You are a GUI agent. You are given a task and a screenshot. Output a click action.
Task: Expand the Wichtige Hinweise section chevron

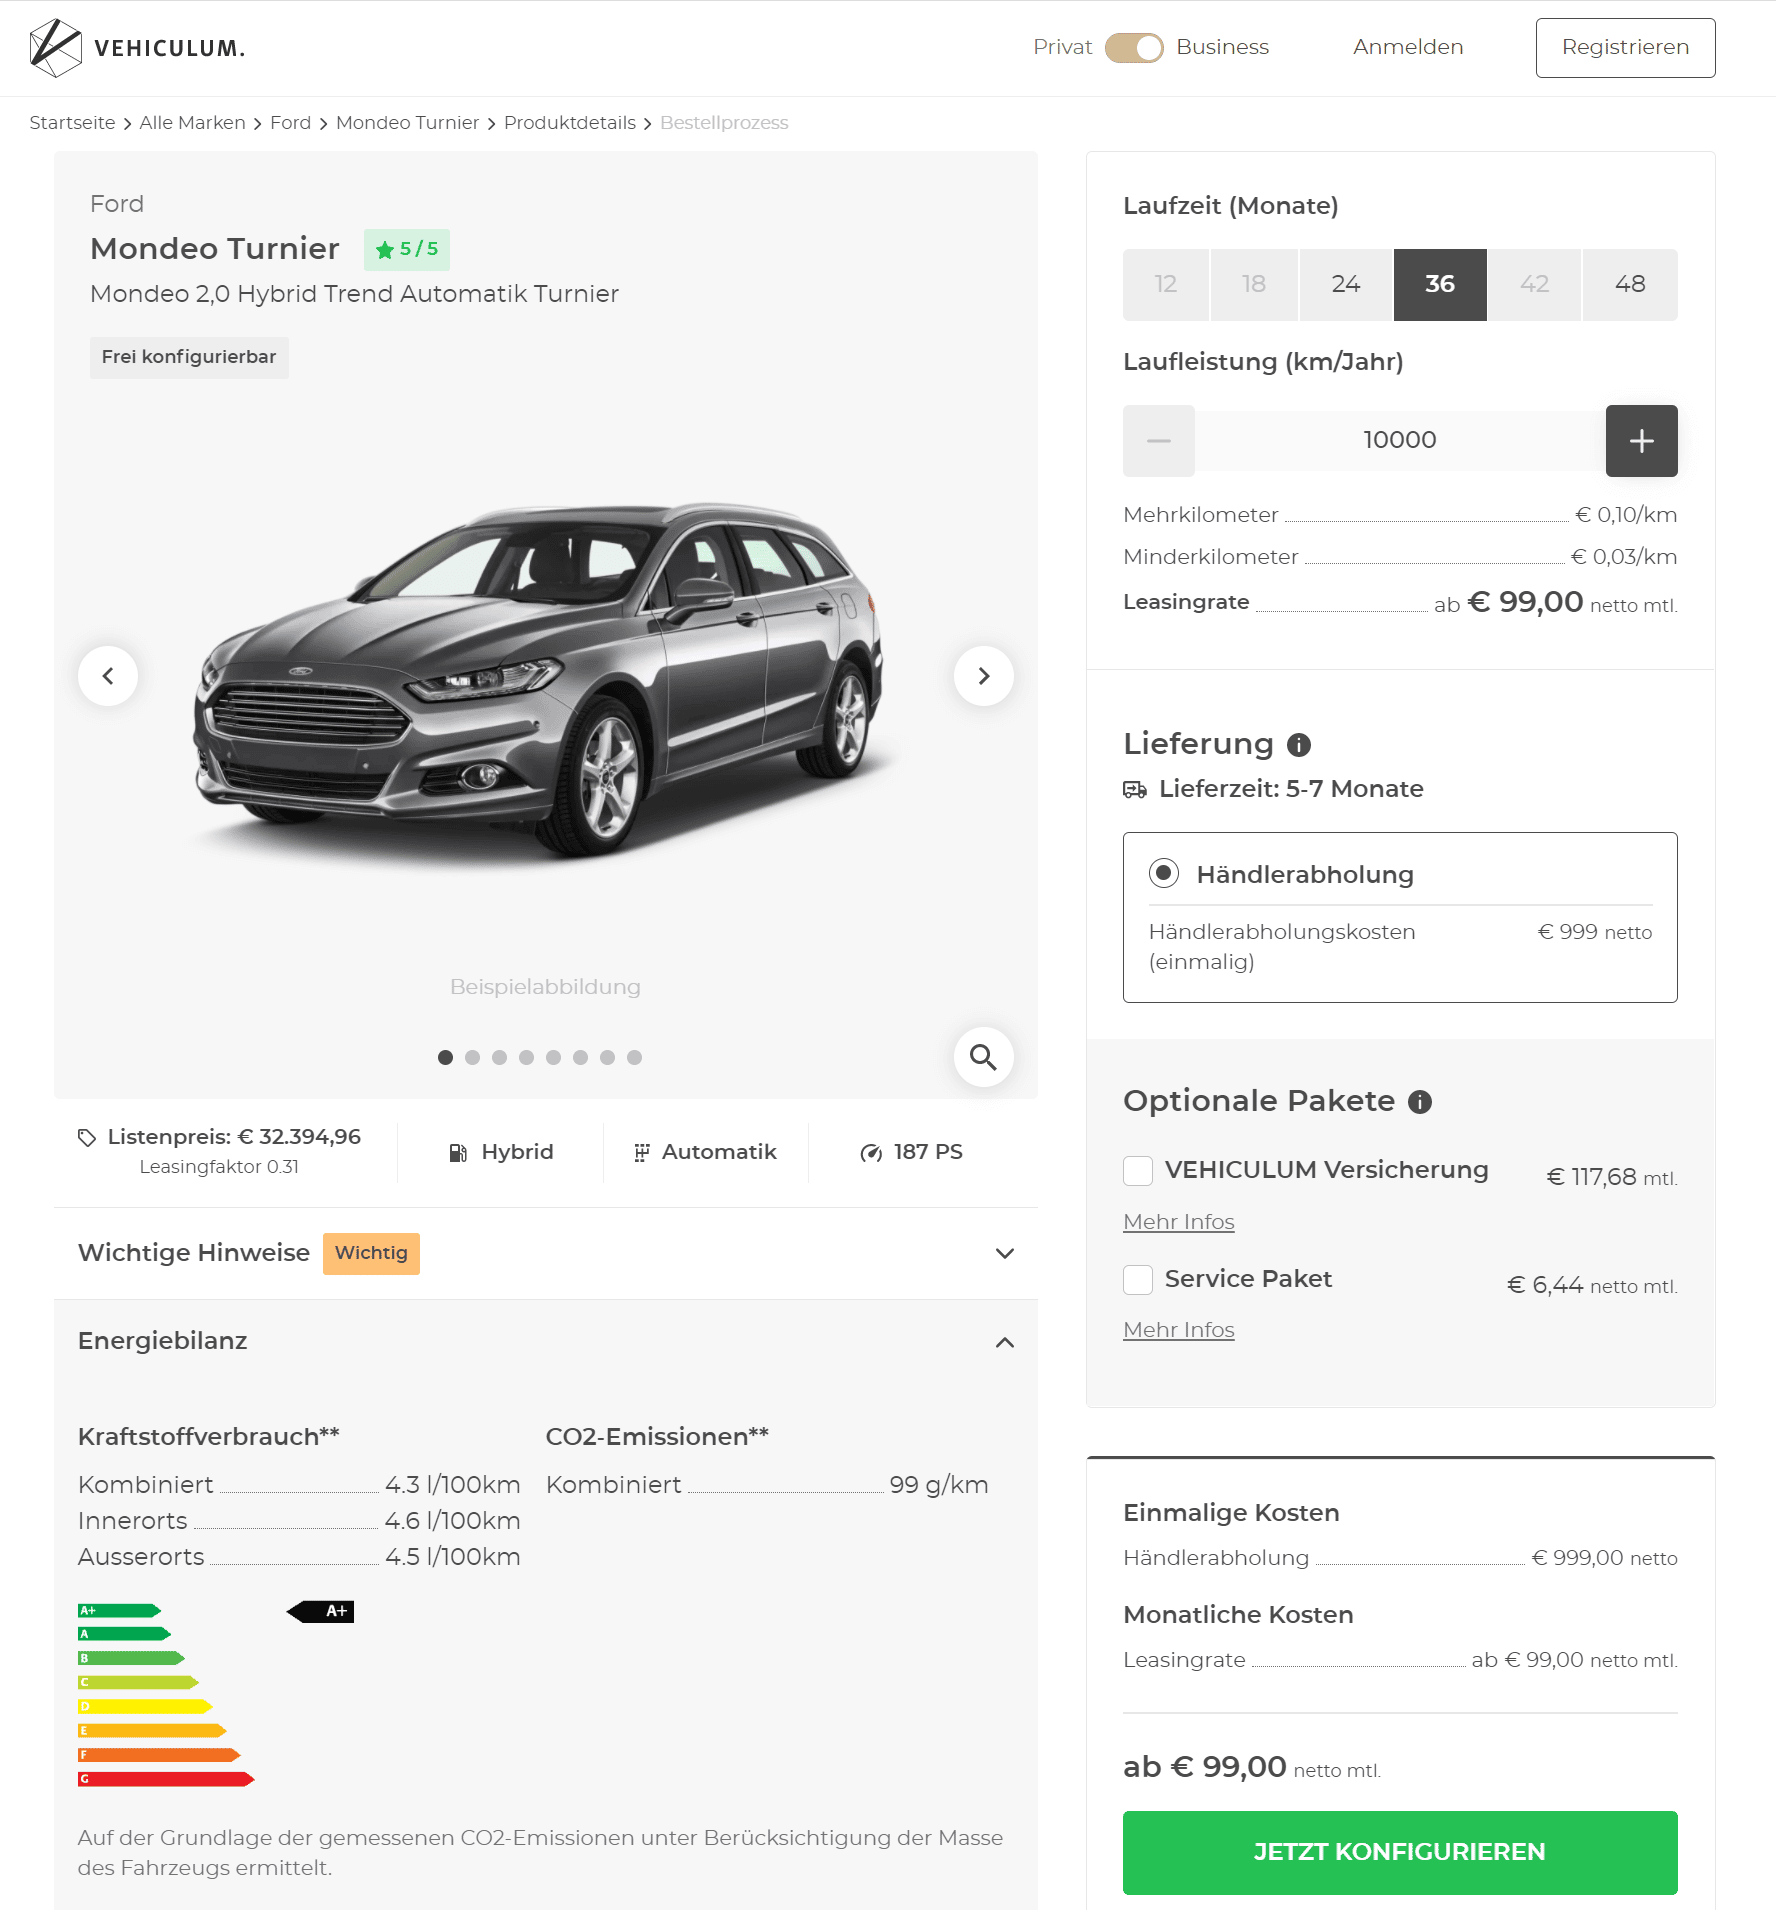[1005, 1254]
